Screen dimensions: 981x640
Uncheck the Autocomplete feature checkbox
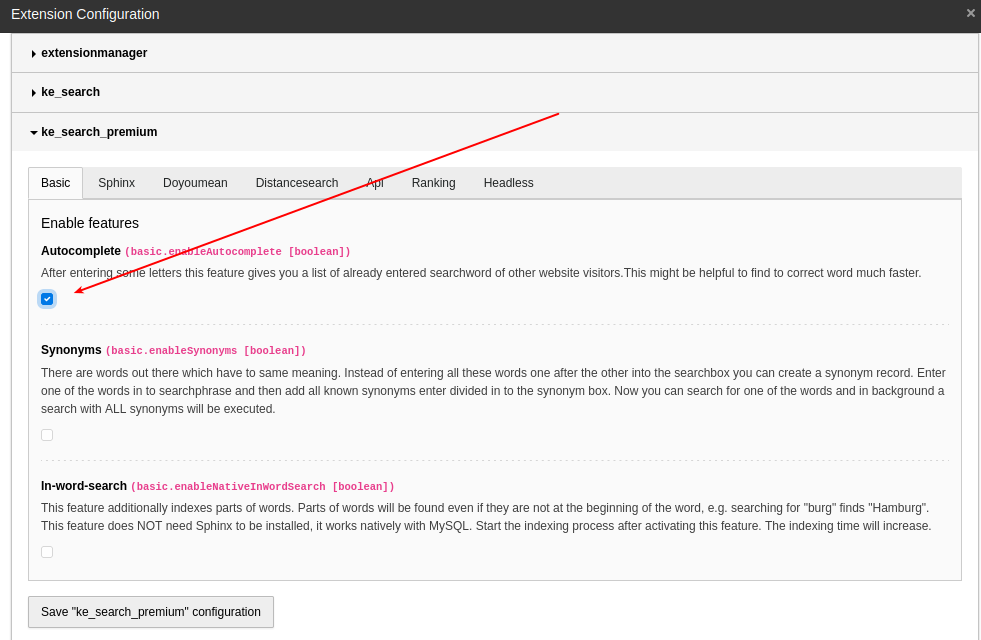(47, 298)
